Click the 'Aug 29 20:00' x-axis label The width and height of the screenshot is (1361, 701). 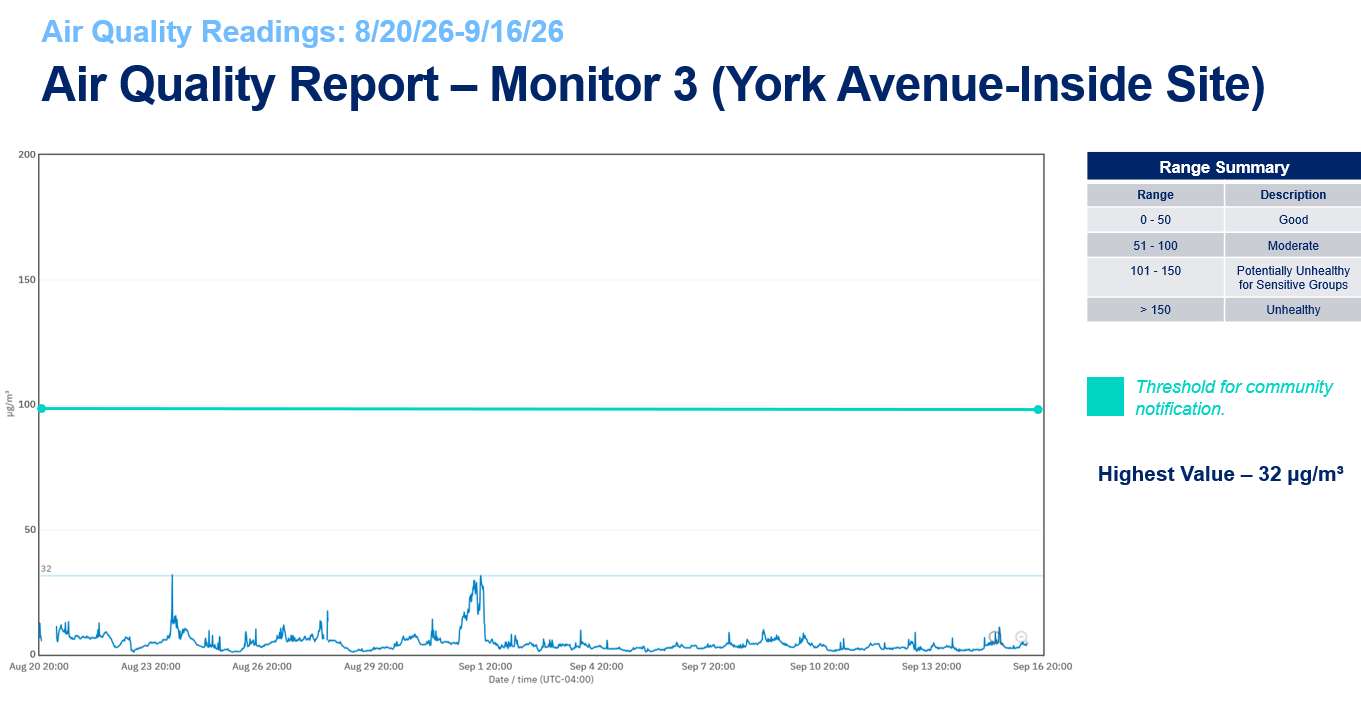[x=374, y=666]
